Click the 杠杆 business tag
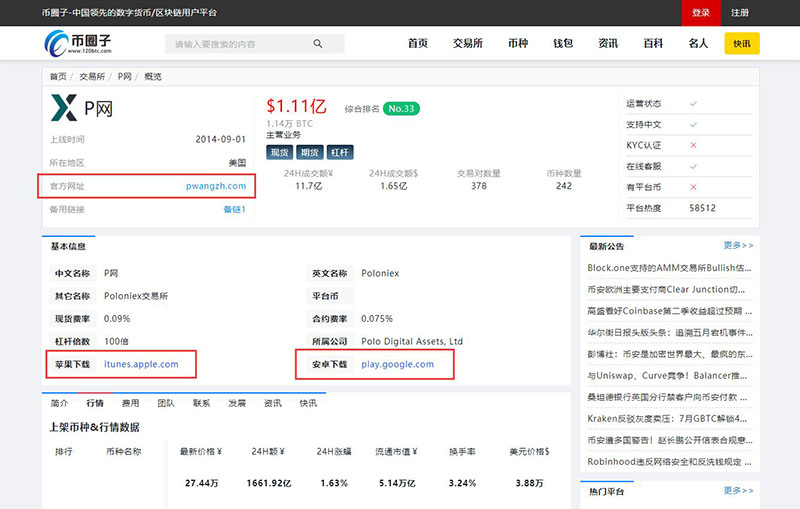Image resolution: width=800 pixels, height=509 pixels. coord(340,152)
